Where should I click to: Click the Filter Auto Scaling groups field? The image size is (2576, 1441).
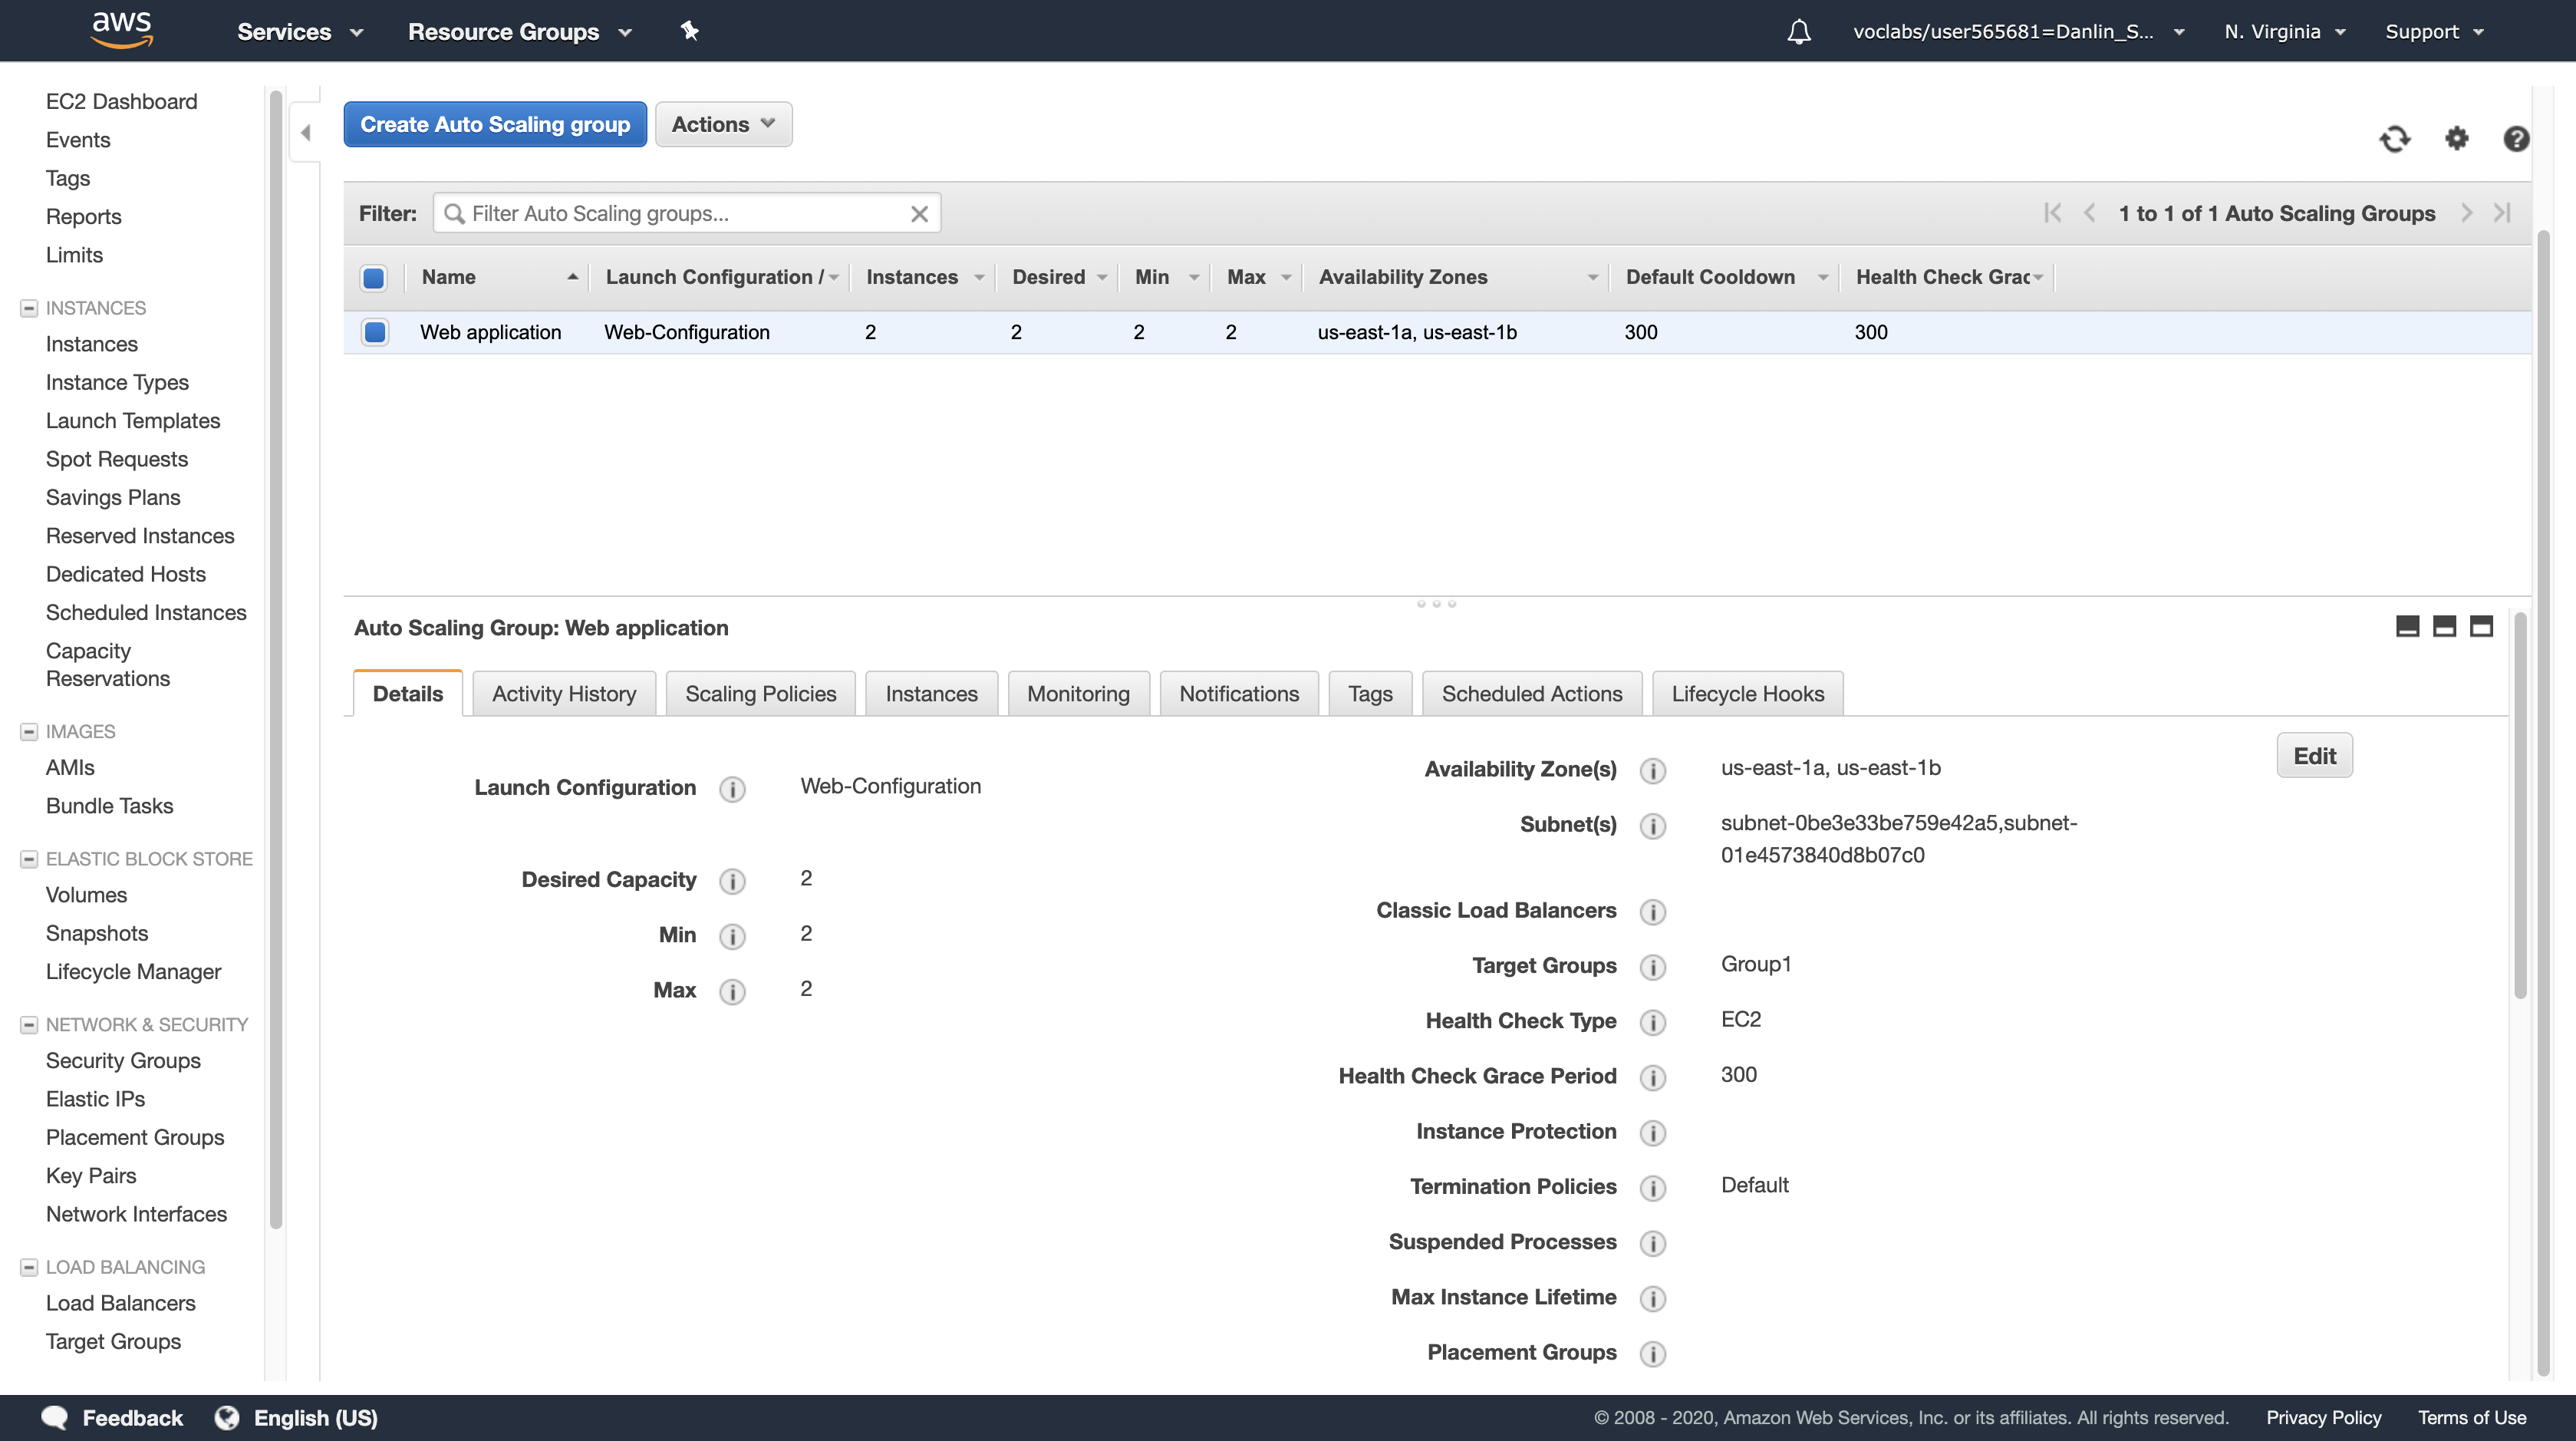tap(685, 214)
